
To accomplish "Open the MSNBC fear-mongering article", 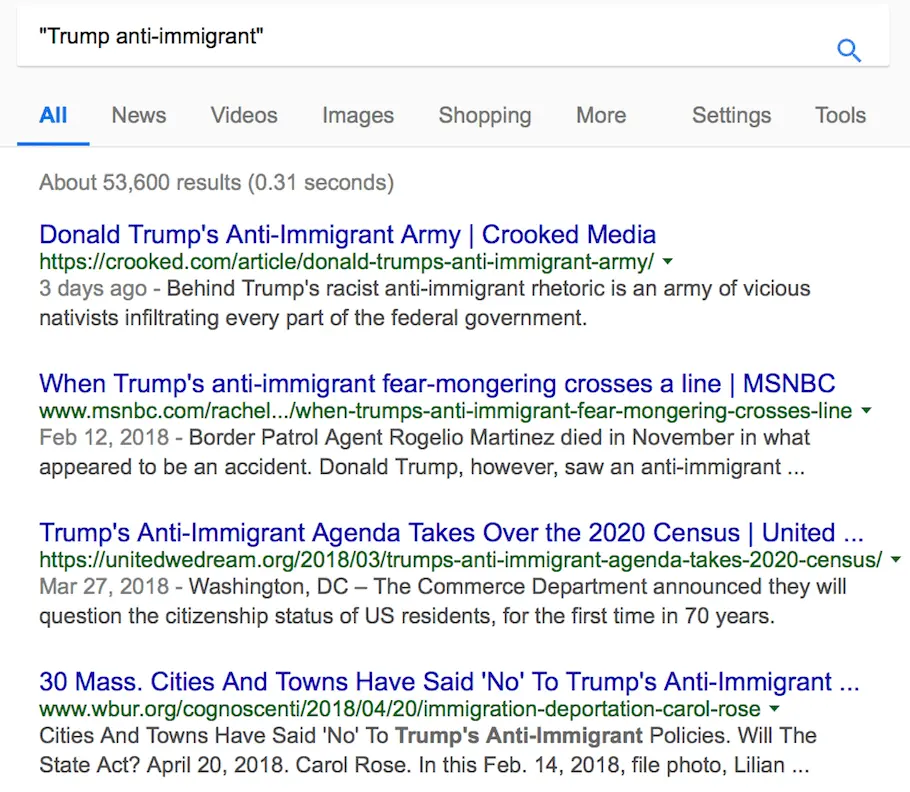I will point(436,383).
